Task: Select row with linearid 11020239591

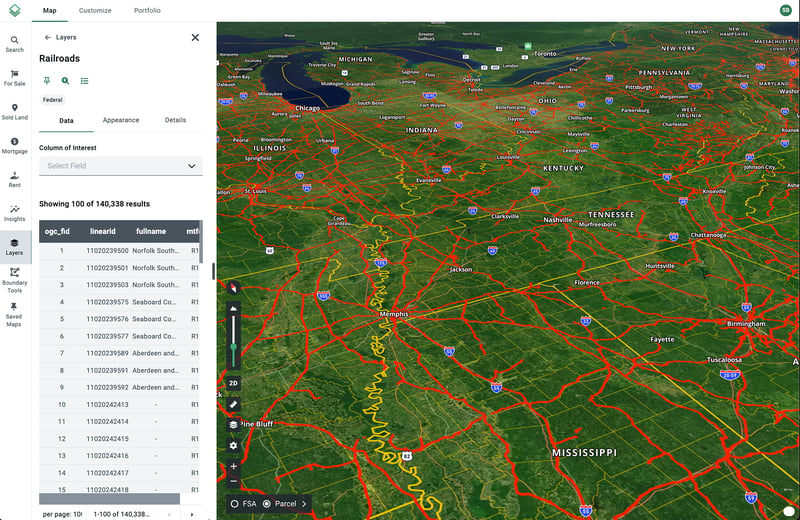Action: [119, 370]
